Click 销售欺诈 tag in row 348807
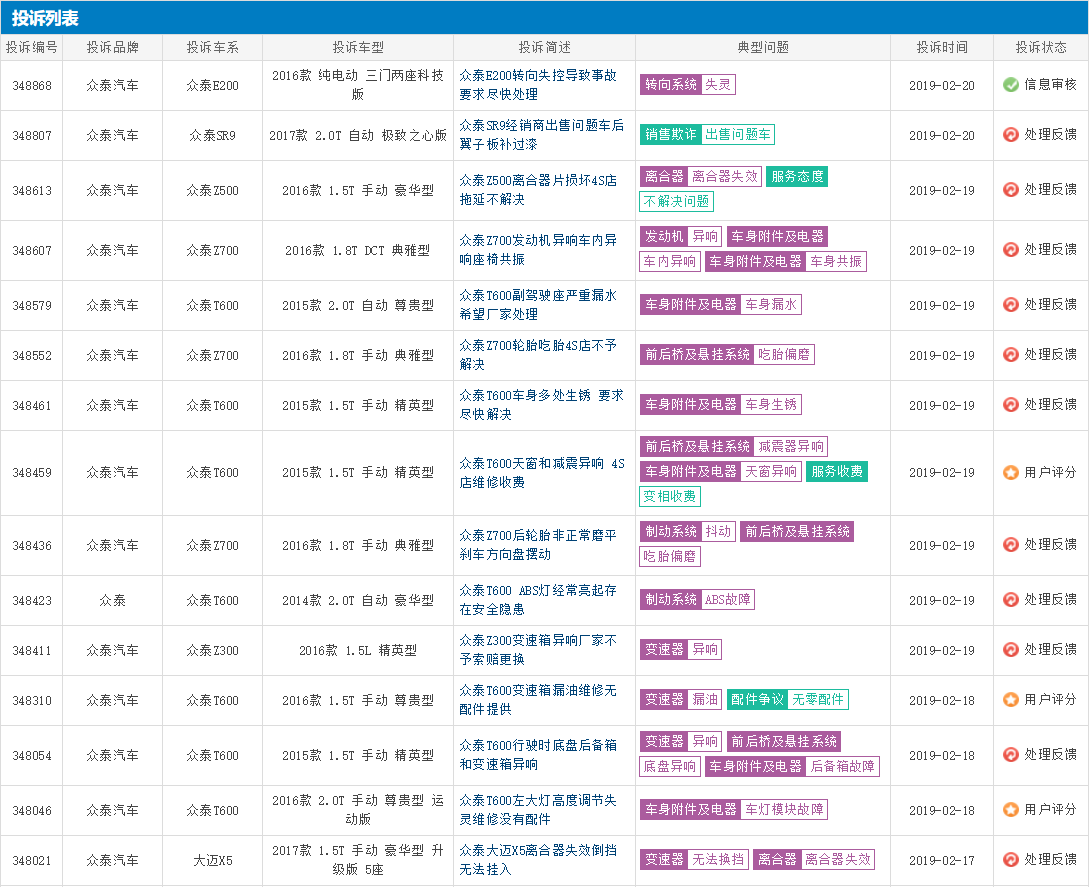The width and height of the screenshot is (1092, 887). pos(671,135)
